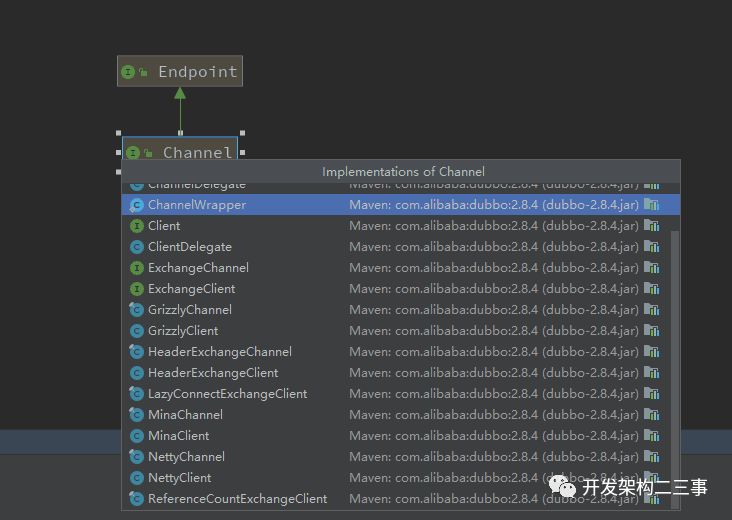
Task: Click class icon beside LazyConnectExchangeClient
Action: [x=136, y=394]
